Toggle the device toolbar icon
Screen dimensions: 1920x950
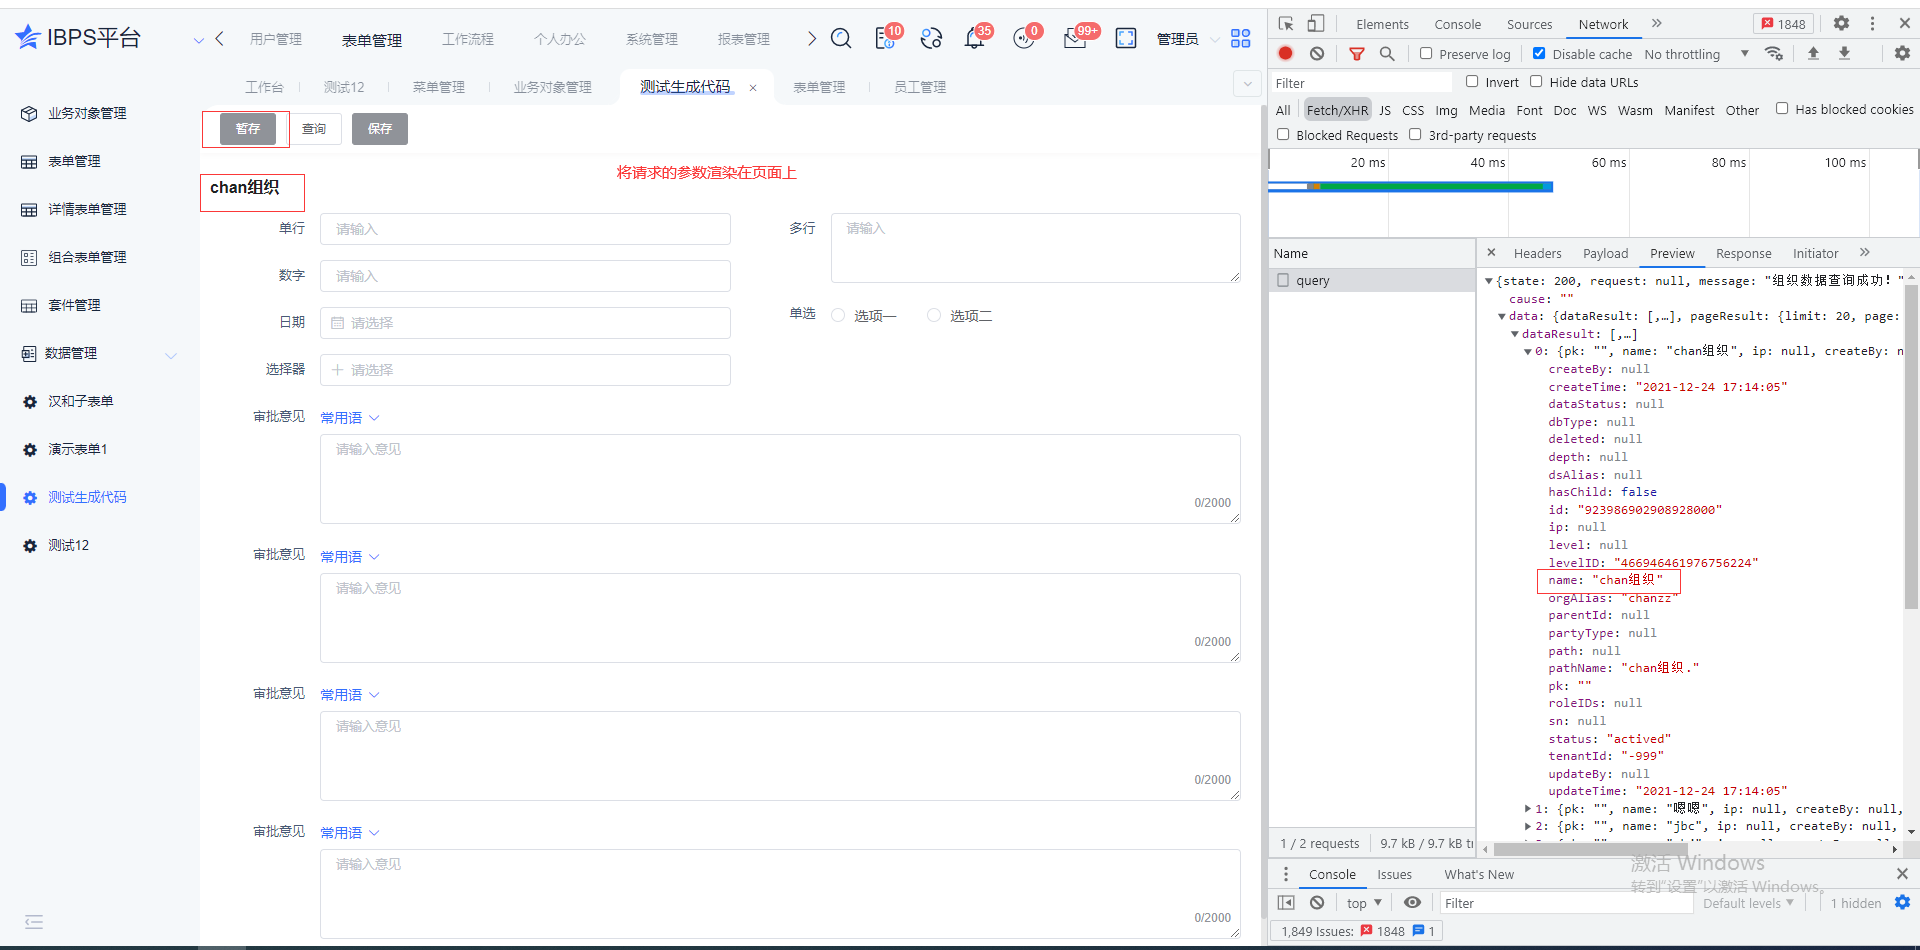point(1316,24)
